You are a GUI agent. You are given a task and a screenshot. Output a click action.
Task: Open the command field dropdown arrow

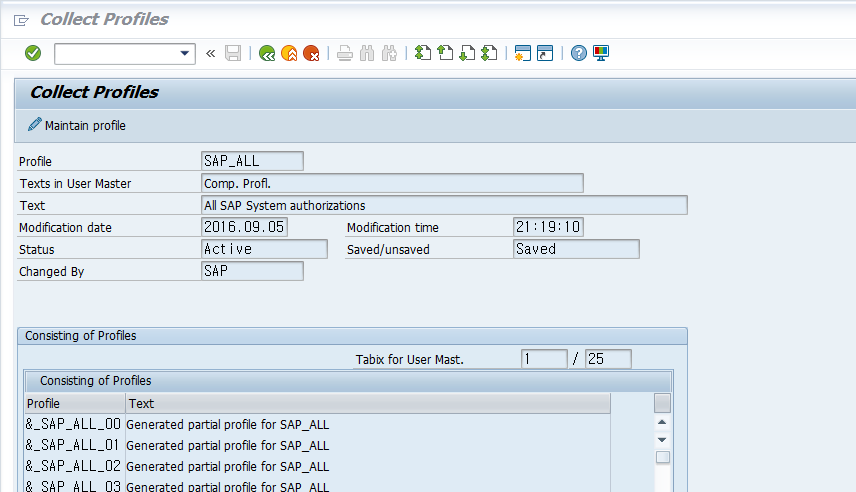coord(185,54)
